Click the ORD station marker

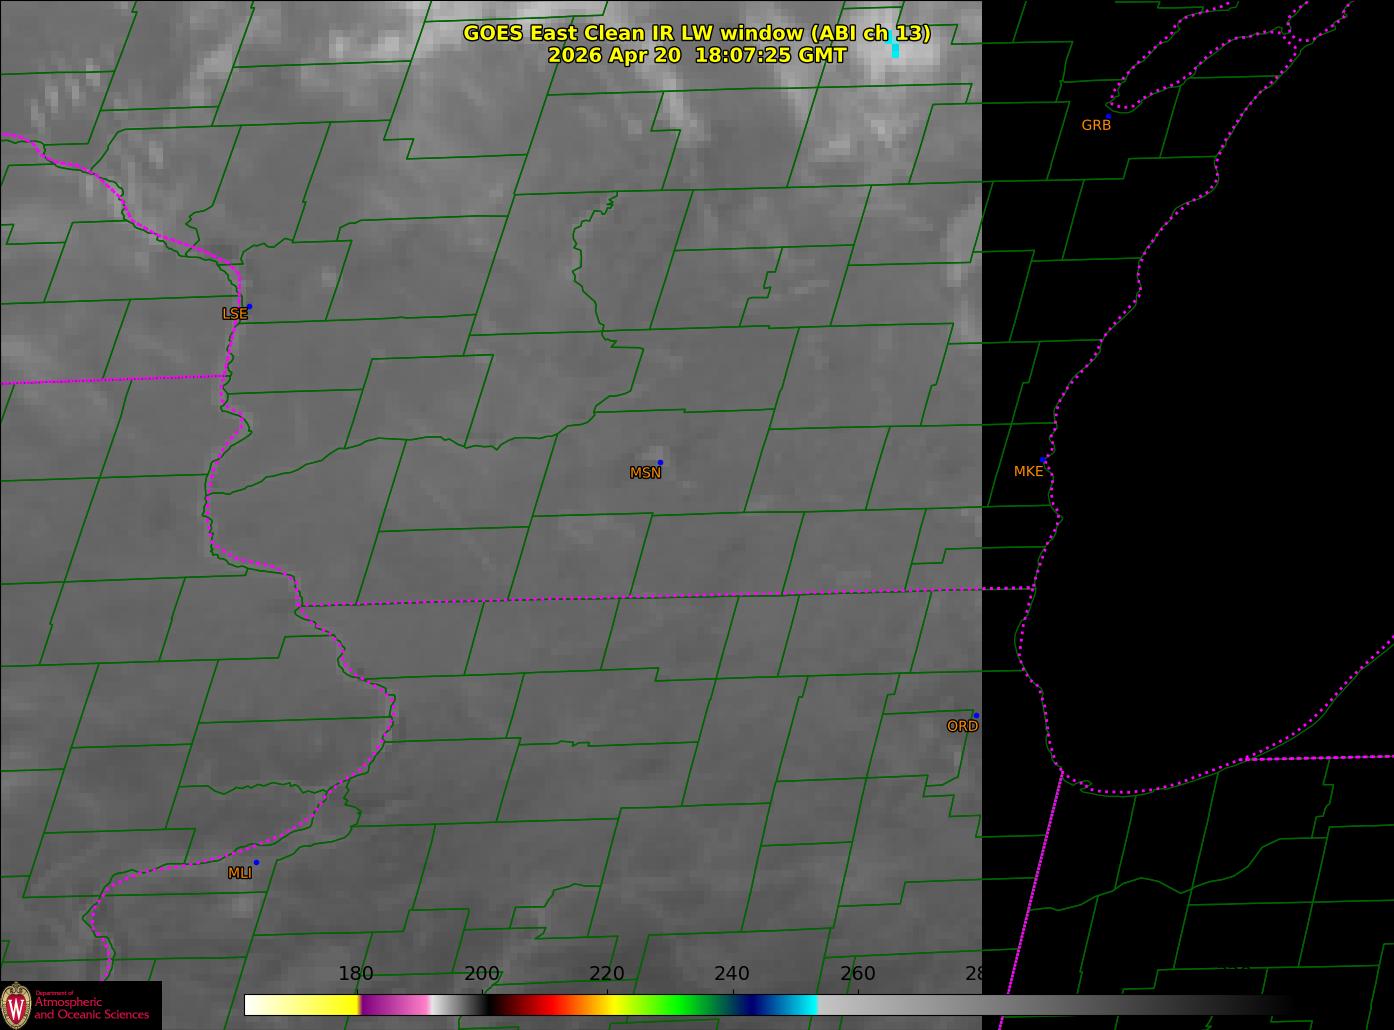pyautogui.click(x=976, y=716)
